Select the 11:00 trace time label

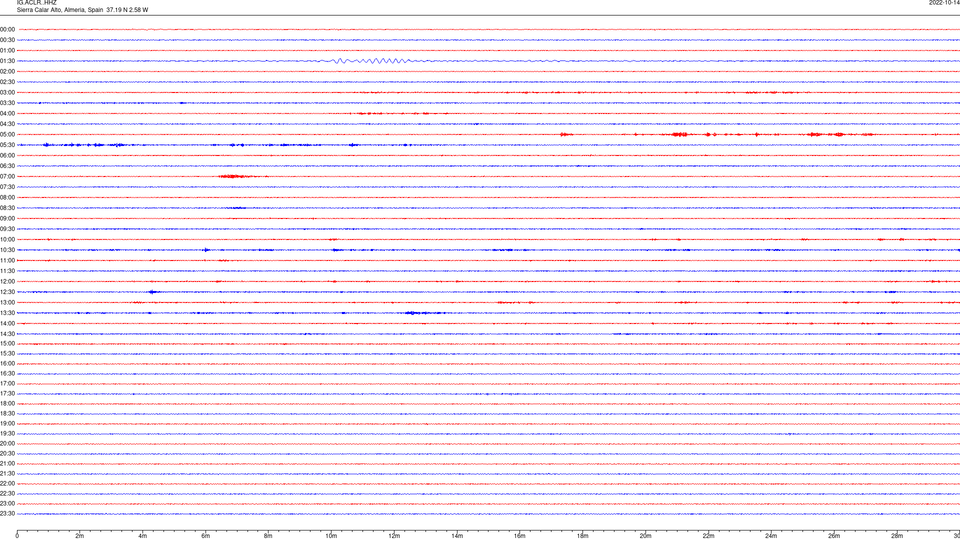[x=7, y=260]
